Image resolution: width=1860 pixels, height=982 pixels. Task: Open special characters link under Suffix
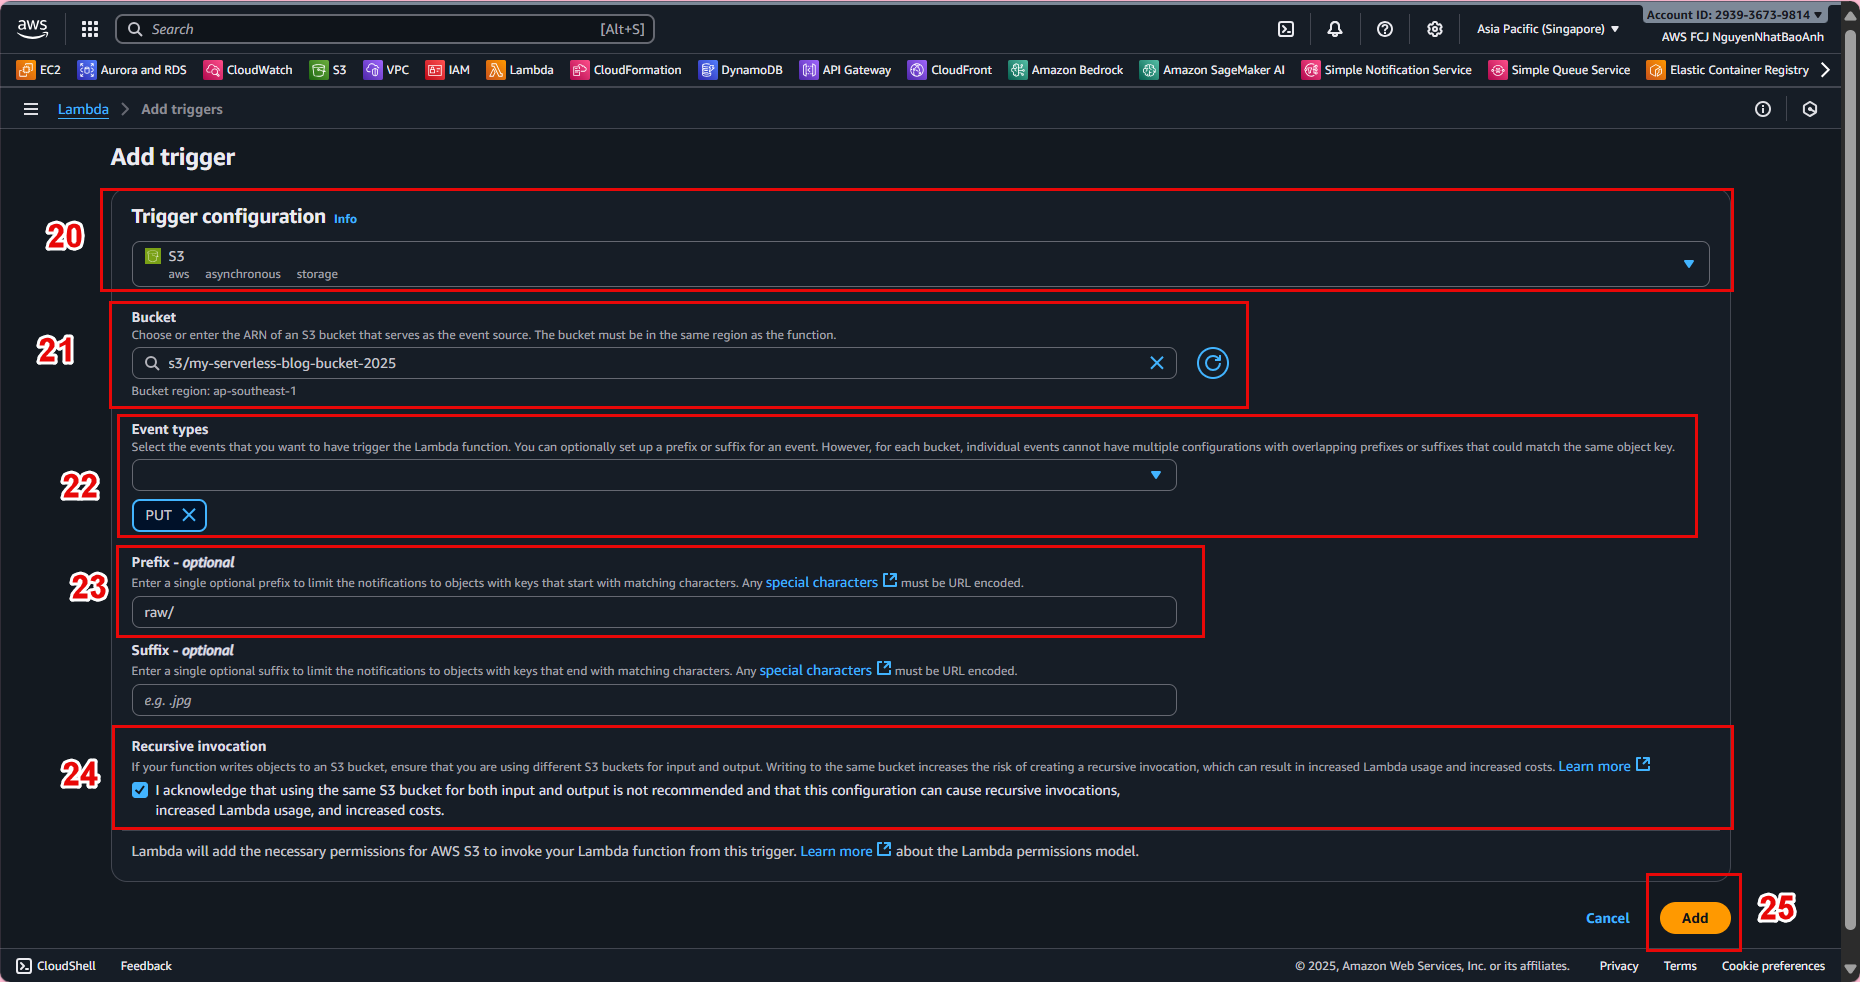click(x=826, y=670)
